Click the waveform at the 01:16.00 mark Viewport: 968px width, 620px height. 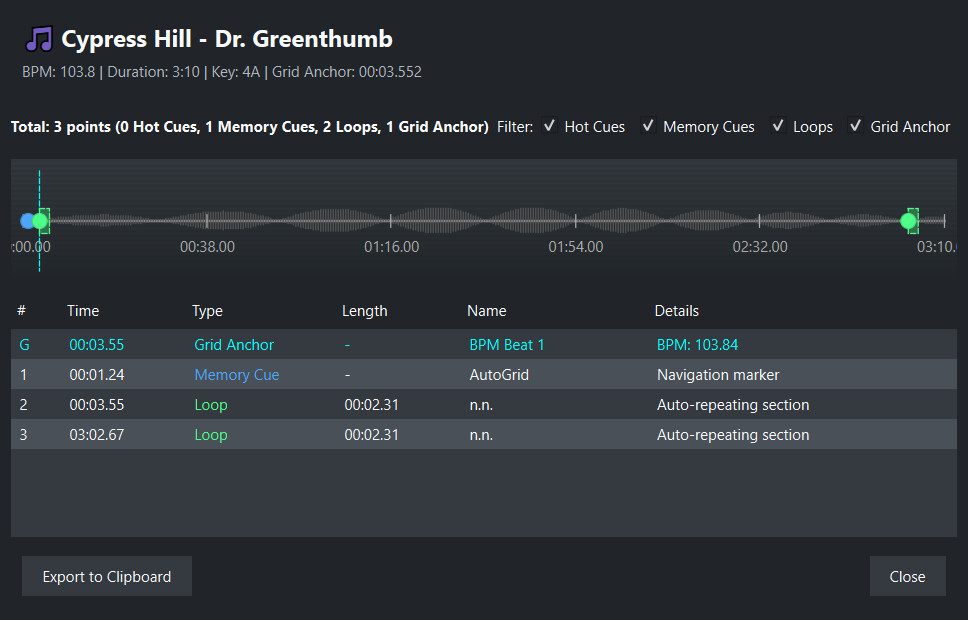click(391, 221)
